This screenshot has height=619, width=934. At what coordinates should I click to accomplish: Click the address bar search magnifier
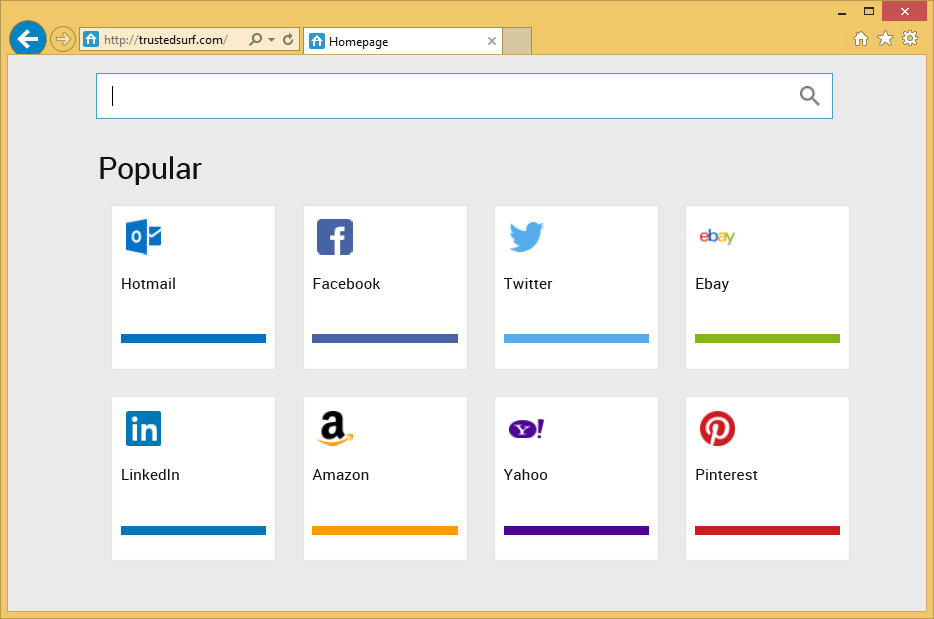pyautogui.click(x=256, y=39)
